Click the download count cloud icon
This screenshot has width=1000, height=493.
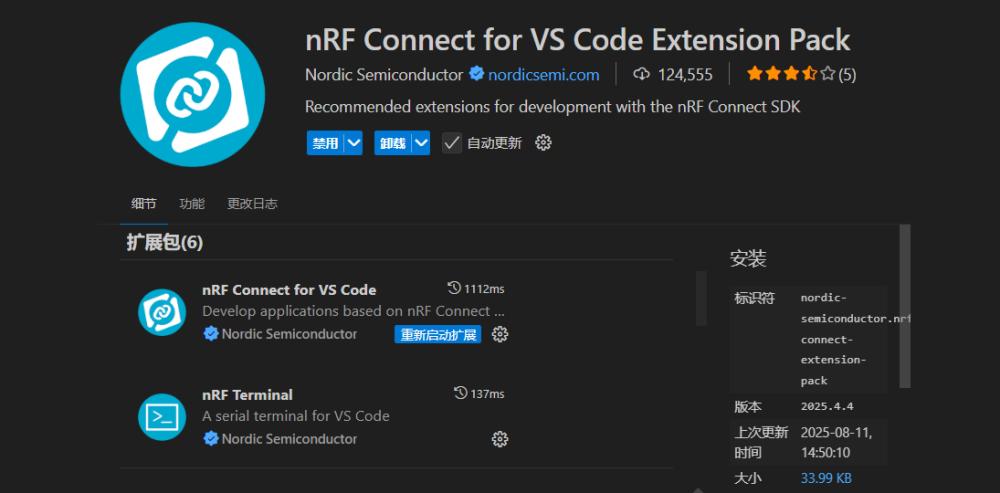[x=641, y=74]
